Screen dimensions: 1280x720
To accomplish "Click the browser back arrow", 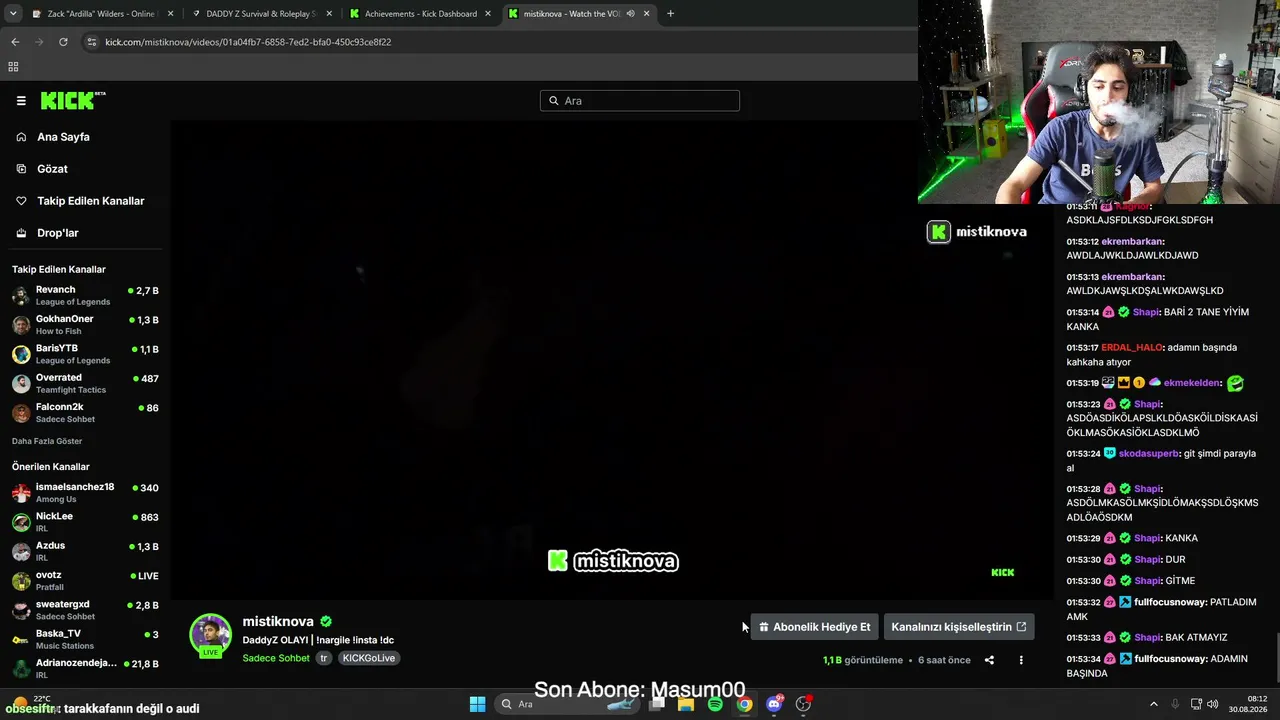I will click(15, 42).
